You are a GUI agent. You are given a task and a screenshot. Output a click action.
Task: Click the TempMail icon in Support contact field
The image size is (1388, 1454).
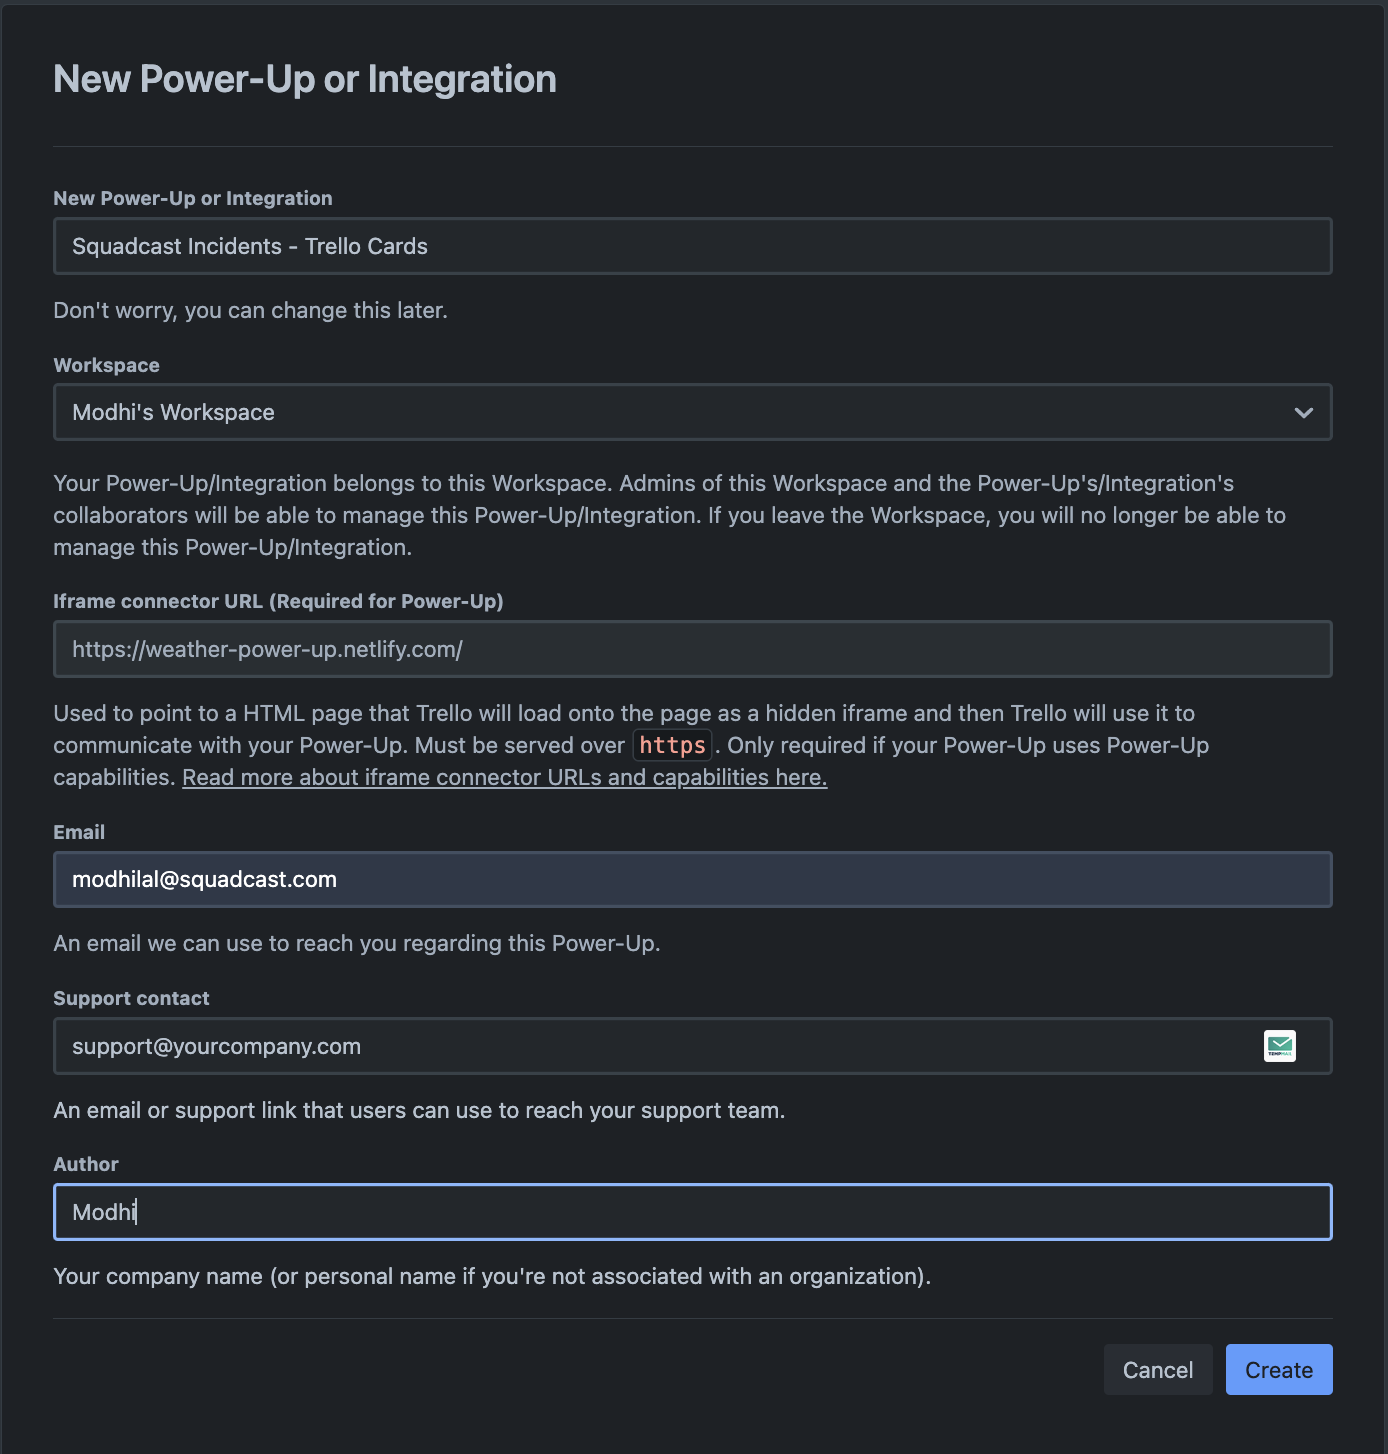tap(1279, 1045)
